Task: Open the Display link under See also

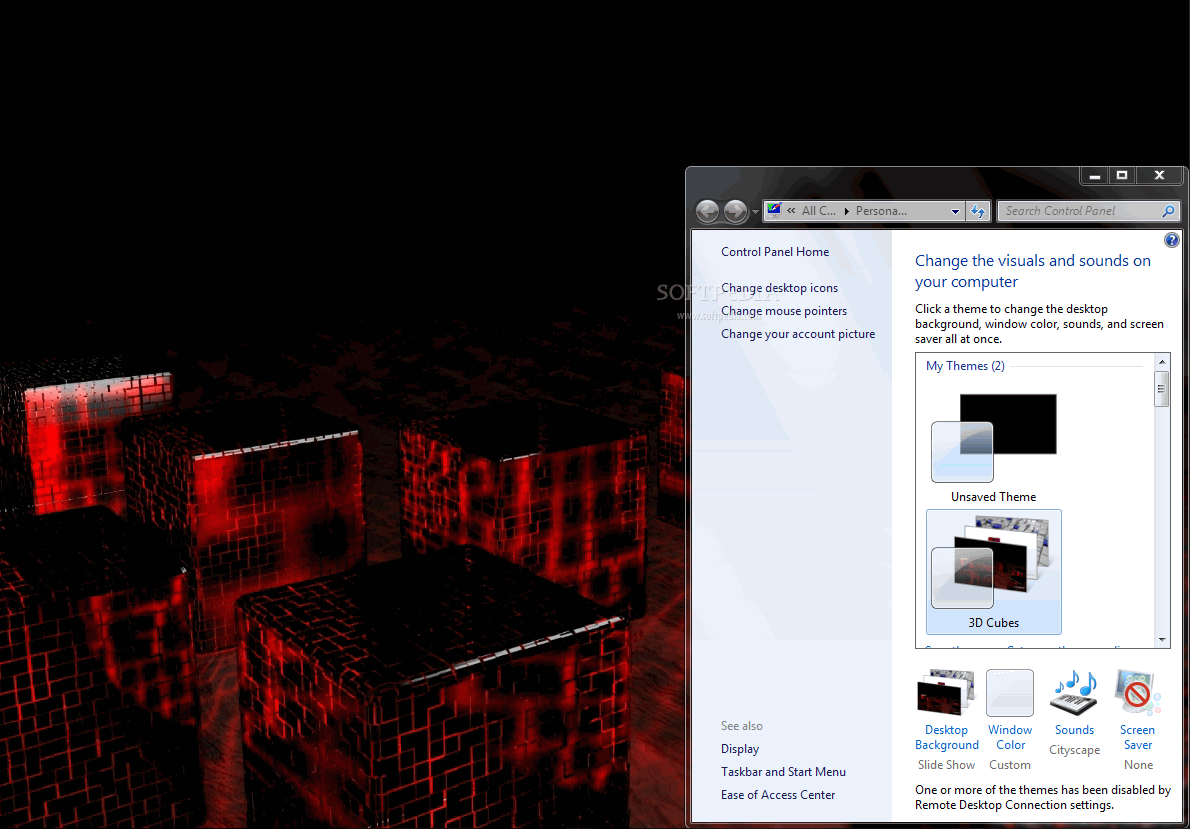Action: point(740,749)
